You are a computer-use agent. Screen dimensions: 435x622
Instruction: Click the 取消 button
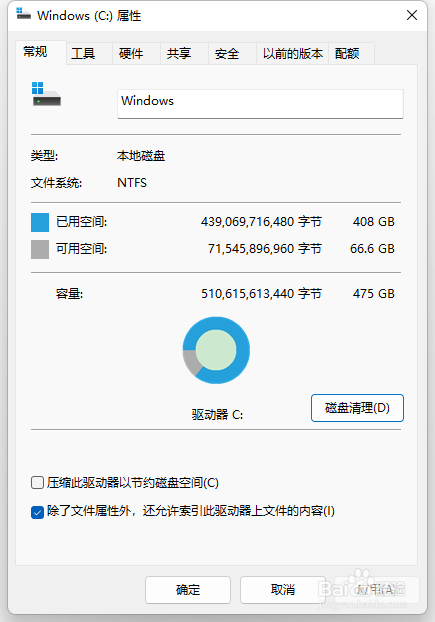tap(282, 590)
